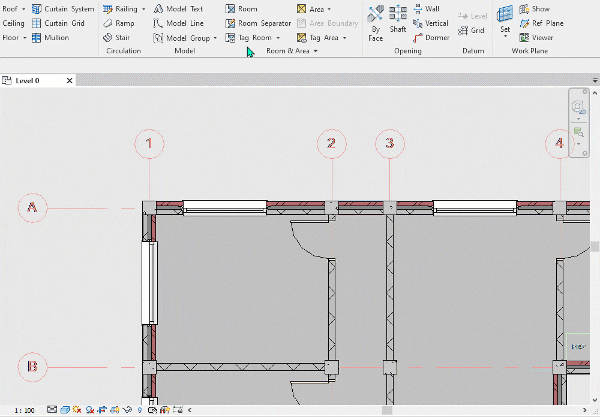Open Detail Level control in status bar

tap(52, 410)
